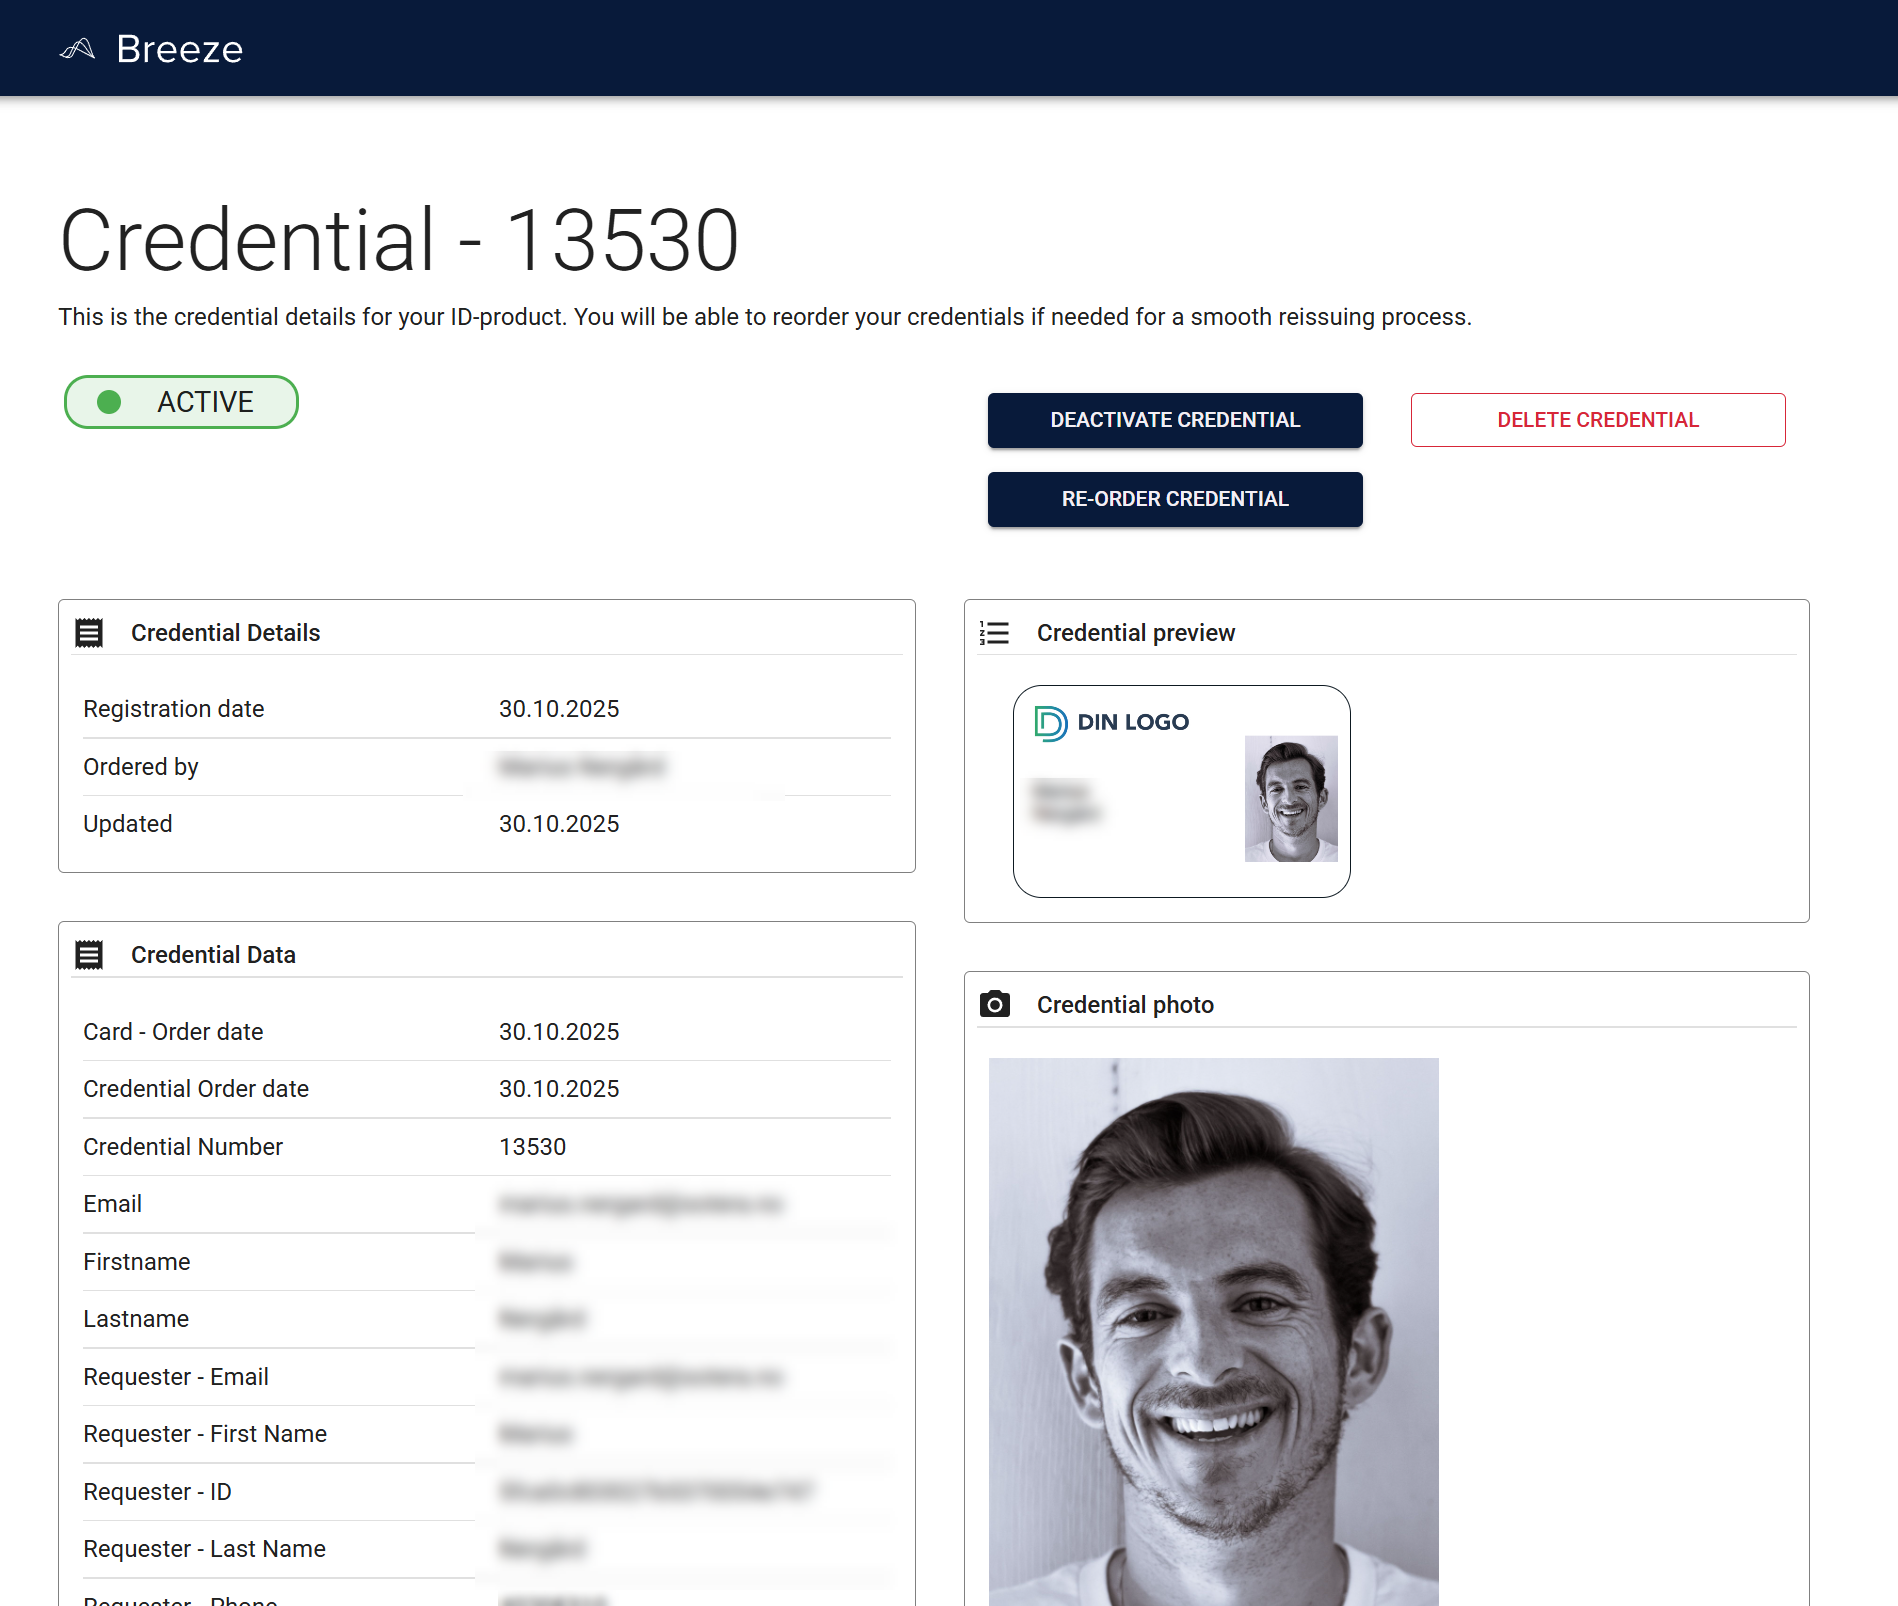The height and width of the screenshot is (1606, 1898).
Task: Toggle the ACTIVE status pill
Action: point(181,402)
